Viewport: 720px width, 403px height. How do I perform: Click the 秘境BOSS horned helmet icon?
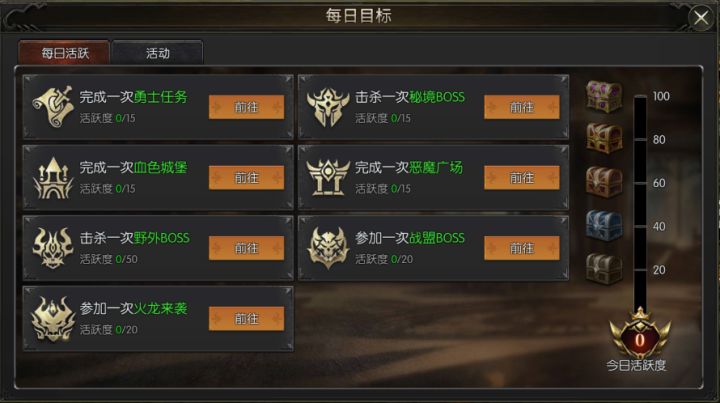tap(328, 107)
